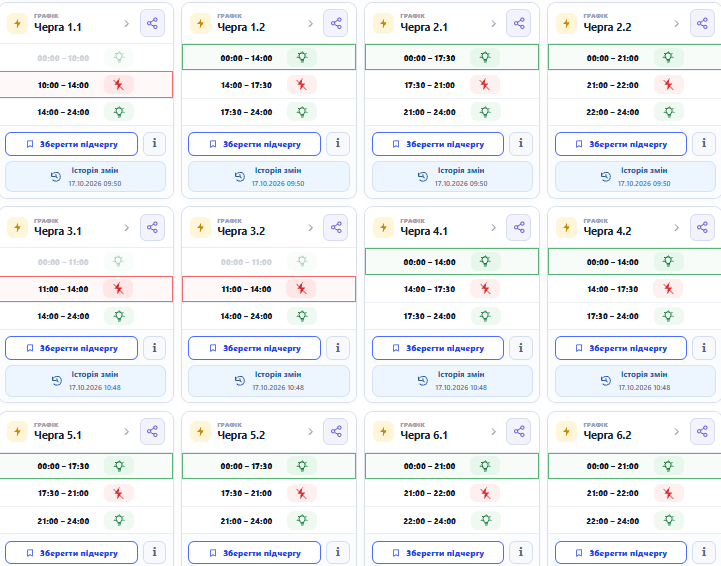Open info for Черга 5.1

(x=154, y=552)
